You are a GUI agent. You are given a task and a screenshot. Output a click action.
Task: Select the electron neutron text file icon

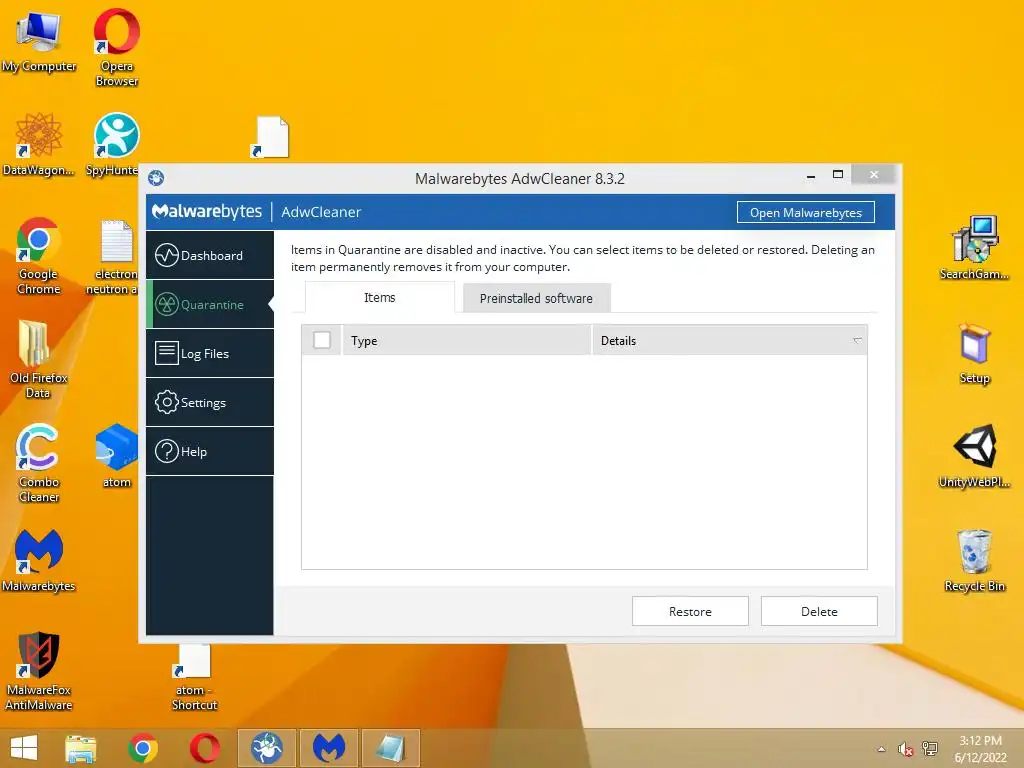click(x=114, y=257)
